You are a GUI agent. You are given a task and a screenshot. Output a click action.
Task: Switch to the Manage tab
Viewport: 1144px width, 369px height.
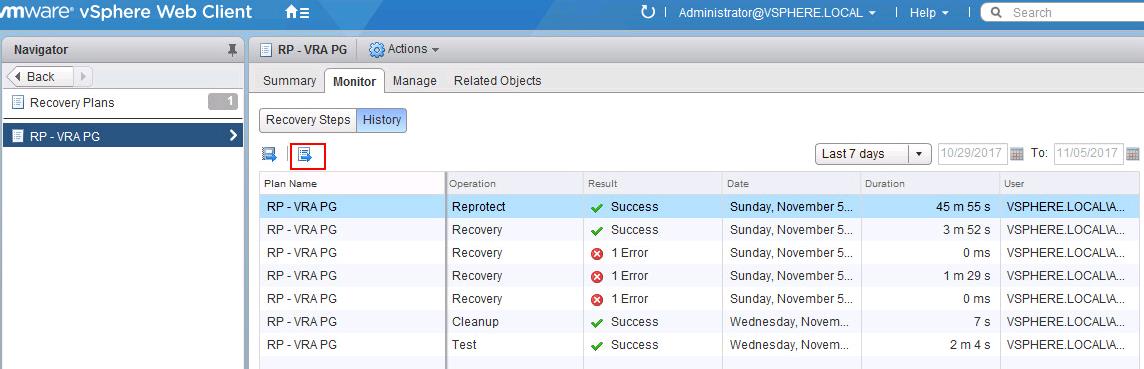click(x=414, y=81)
